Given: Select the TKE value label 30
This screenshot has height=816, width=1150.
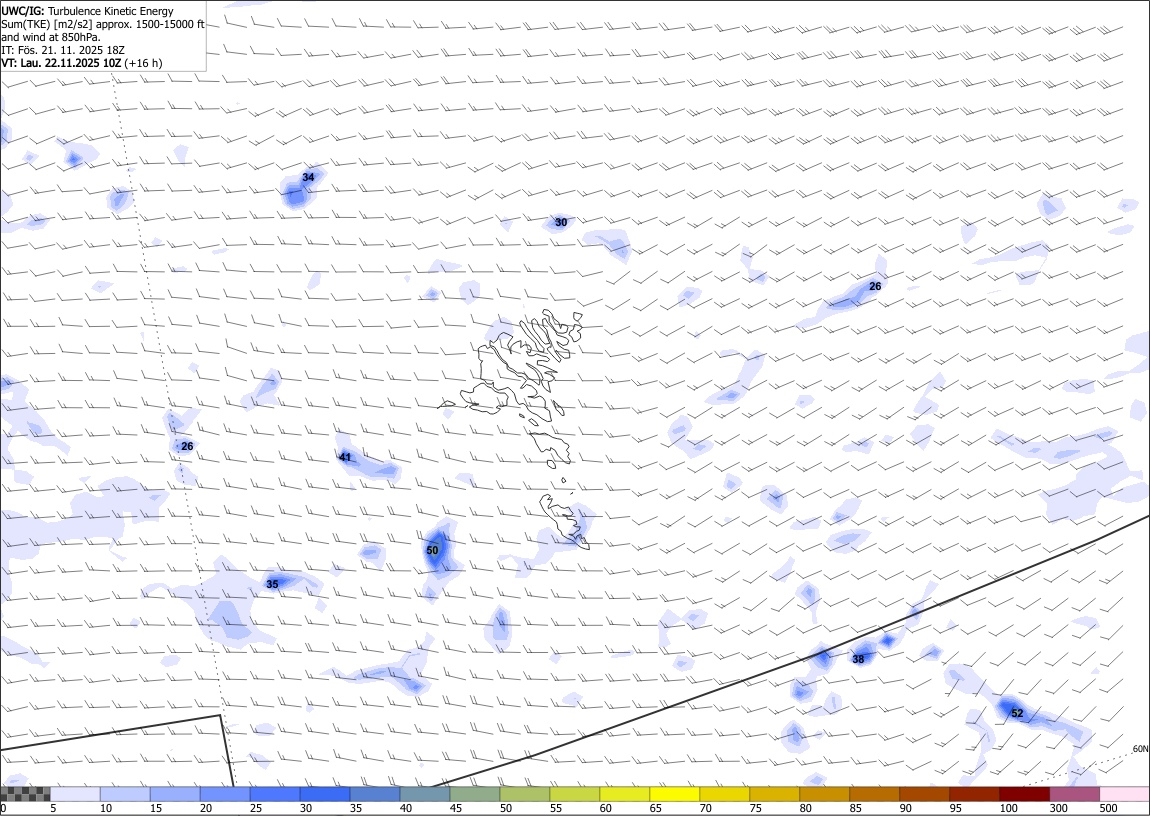Looking at the screenshot, I should pyautogui.click(x=561, y=222).
